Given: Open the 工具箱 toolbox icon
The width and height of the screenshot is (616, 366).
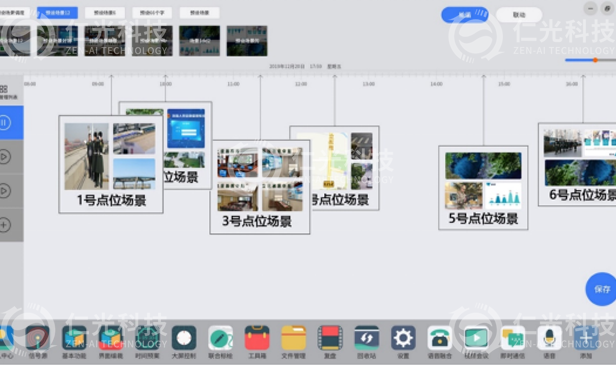Looking at the screenshot, I should click(257, 338).
